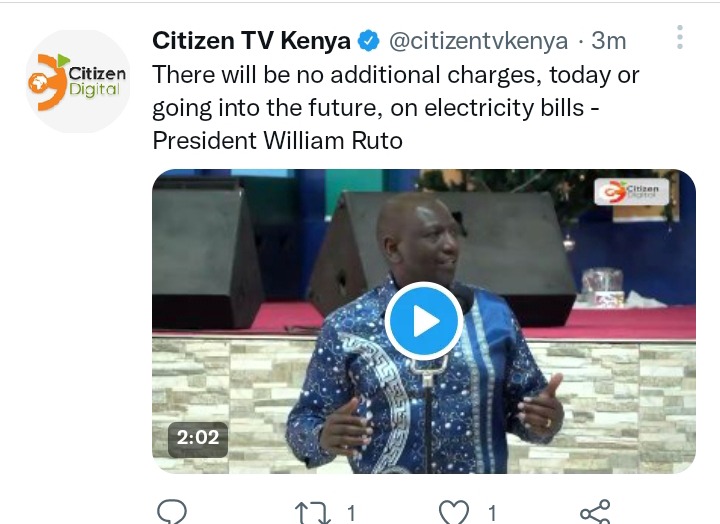
Task: Open tweet text about electricity bills
Action: [x=395, y=107]
